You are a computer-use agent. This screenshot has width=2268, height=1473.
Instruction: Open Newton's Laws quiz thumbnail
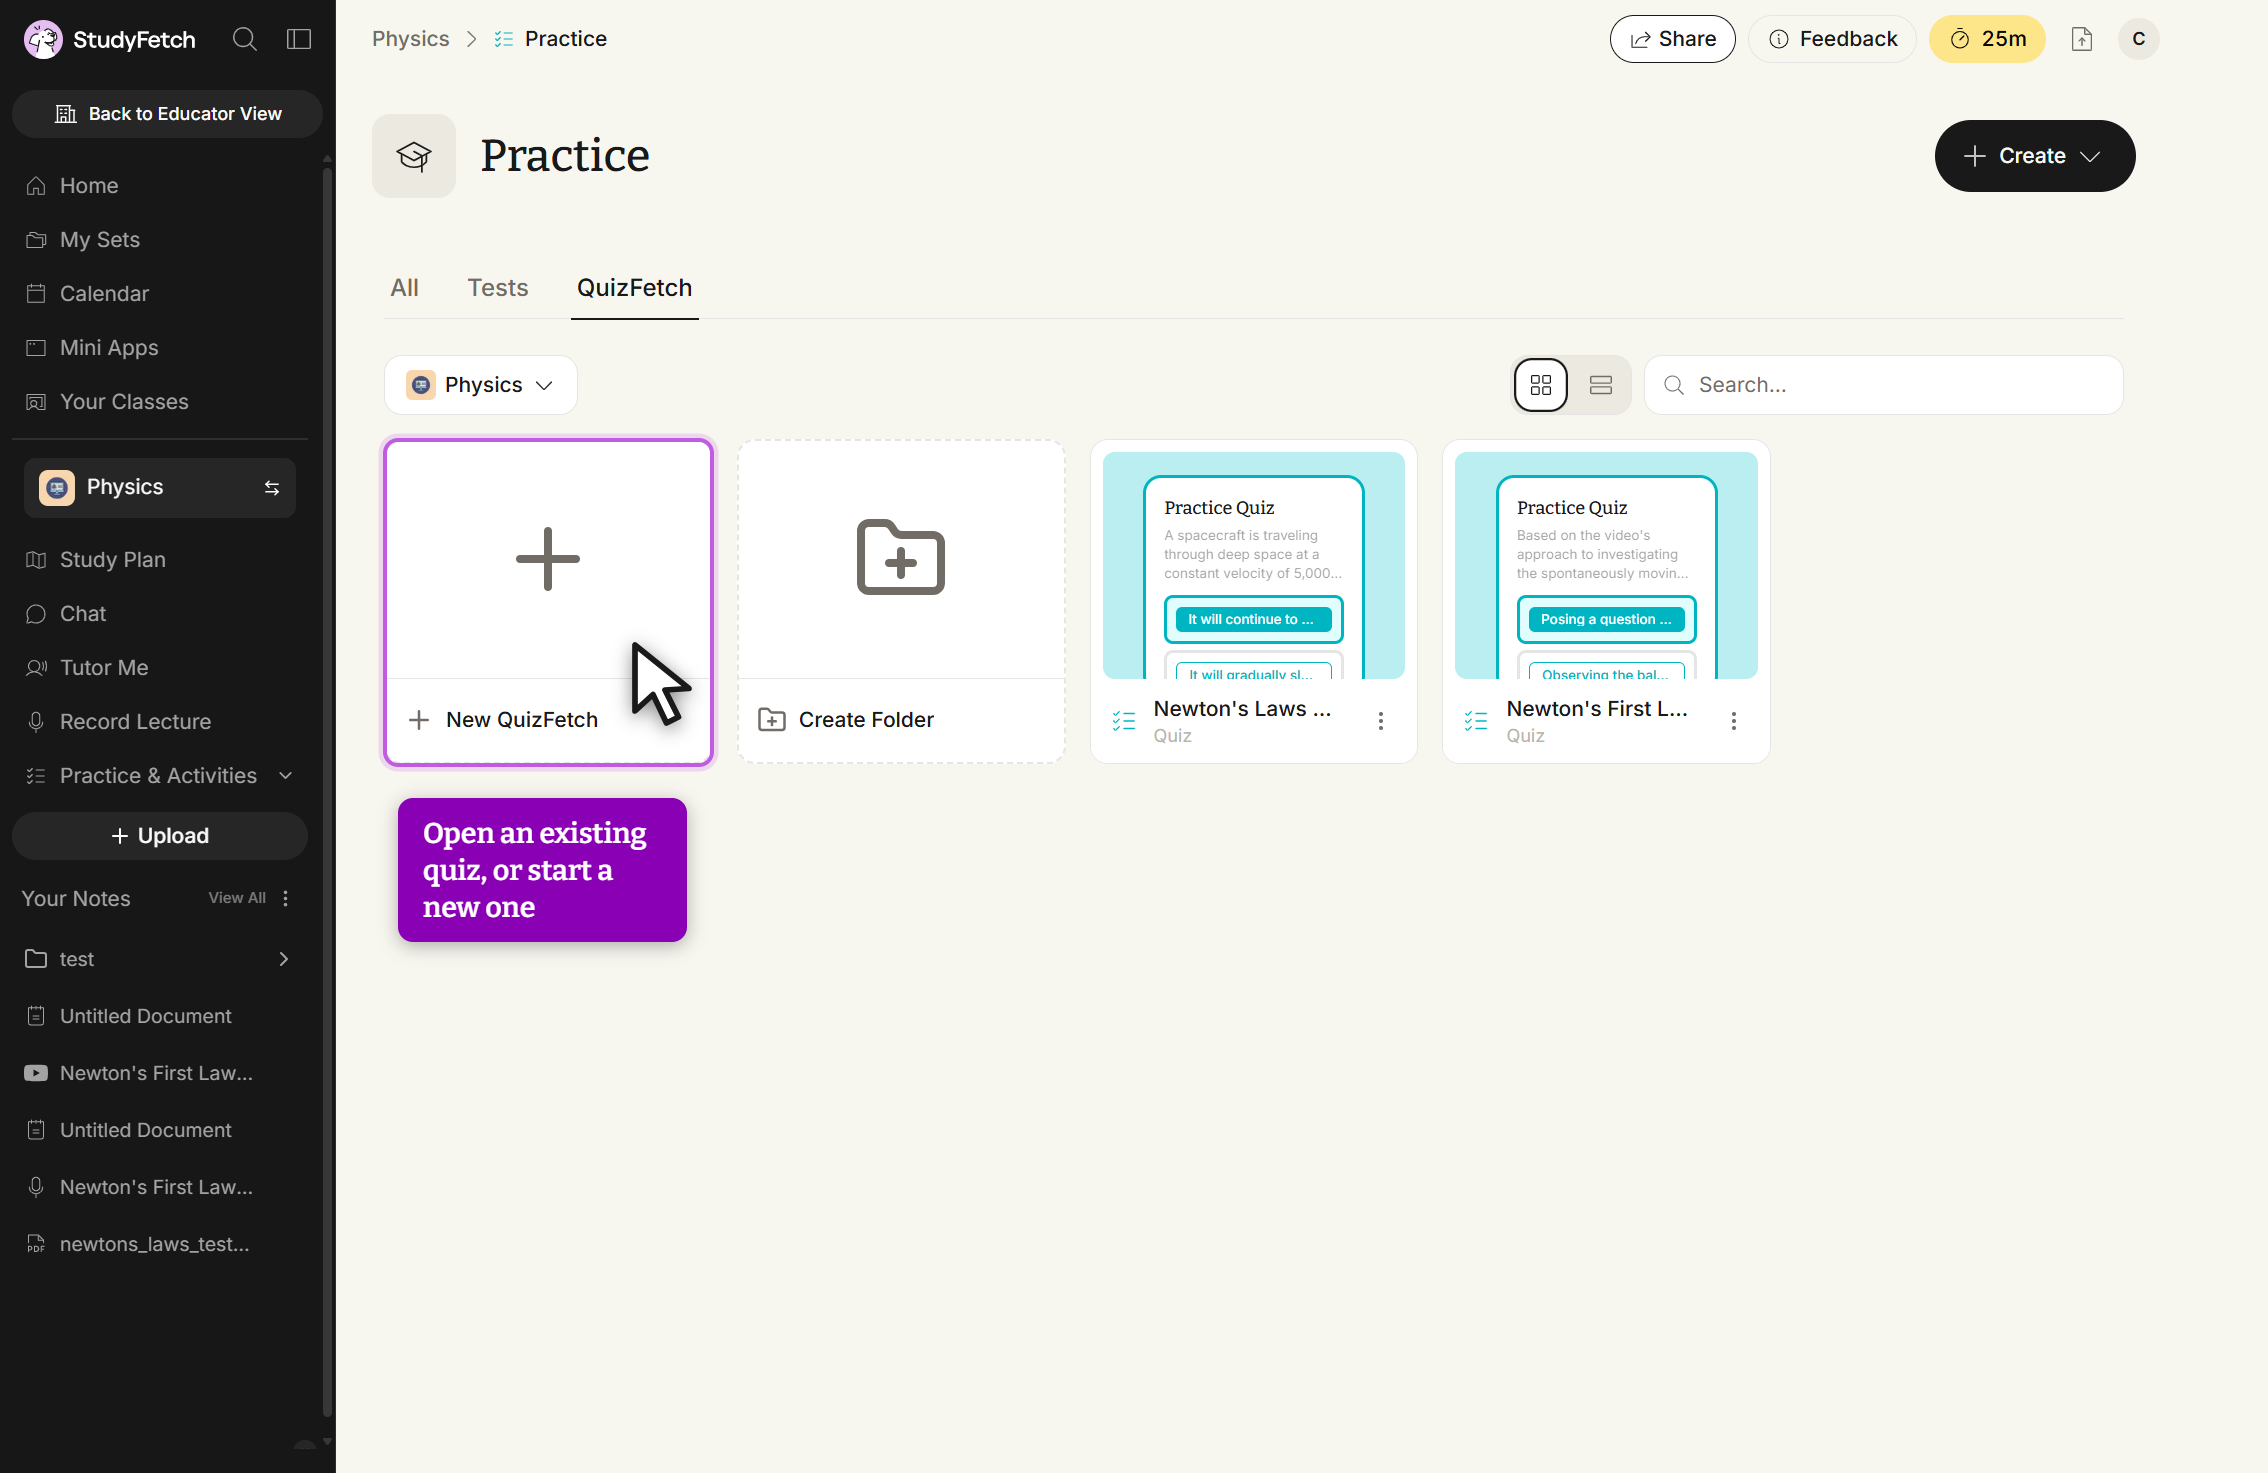coord(1254,565)
